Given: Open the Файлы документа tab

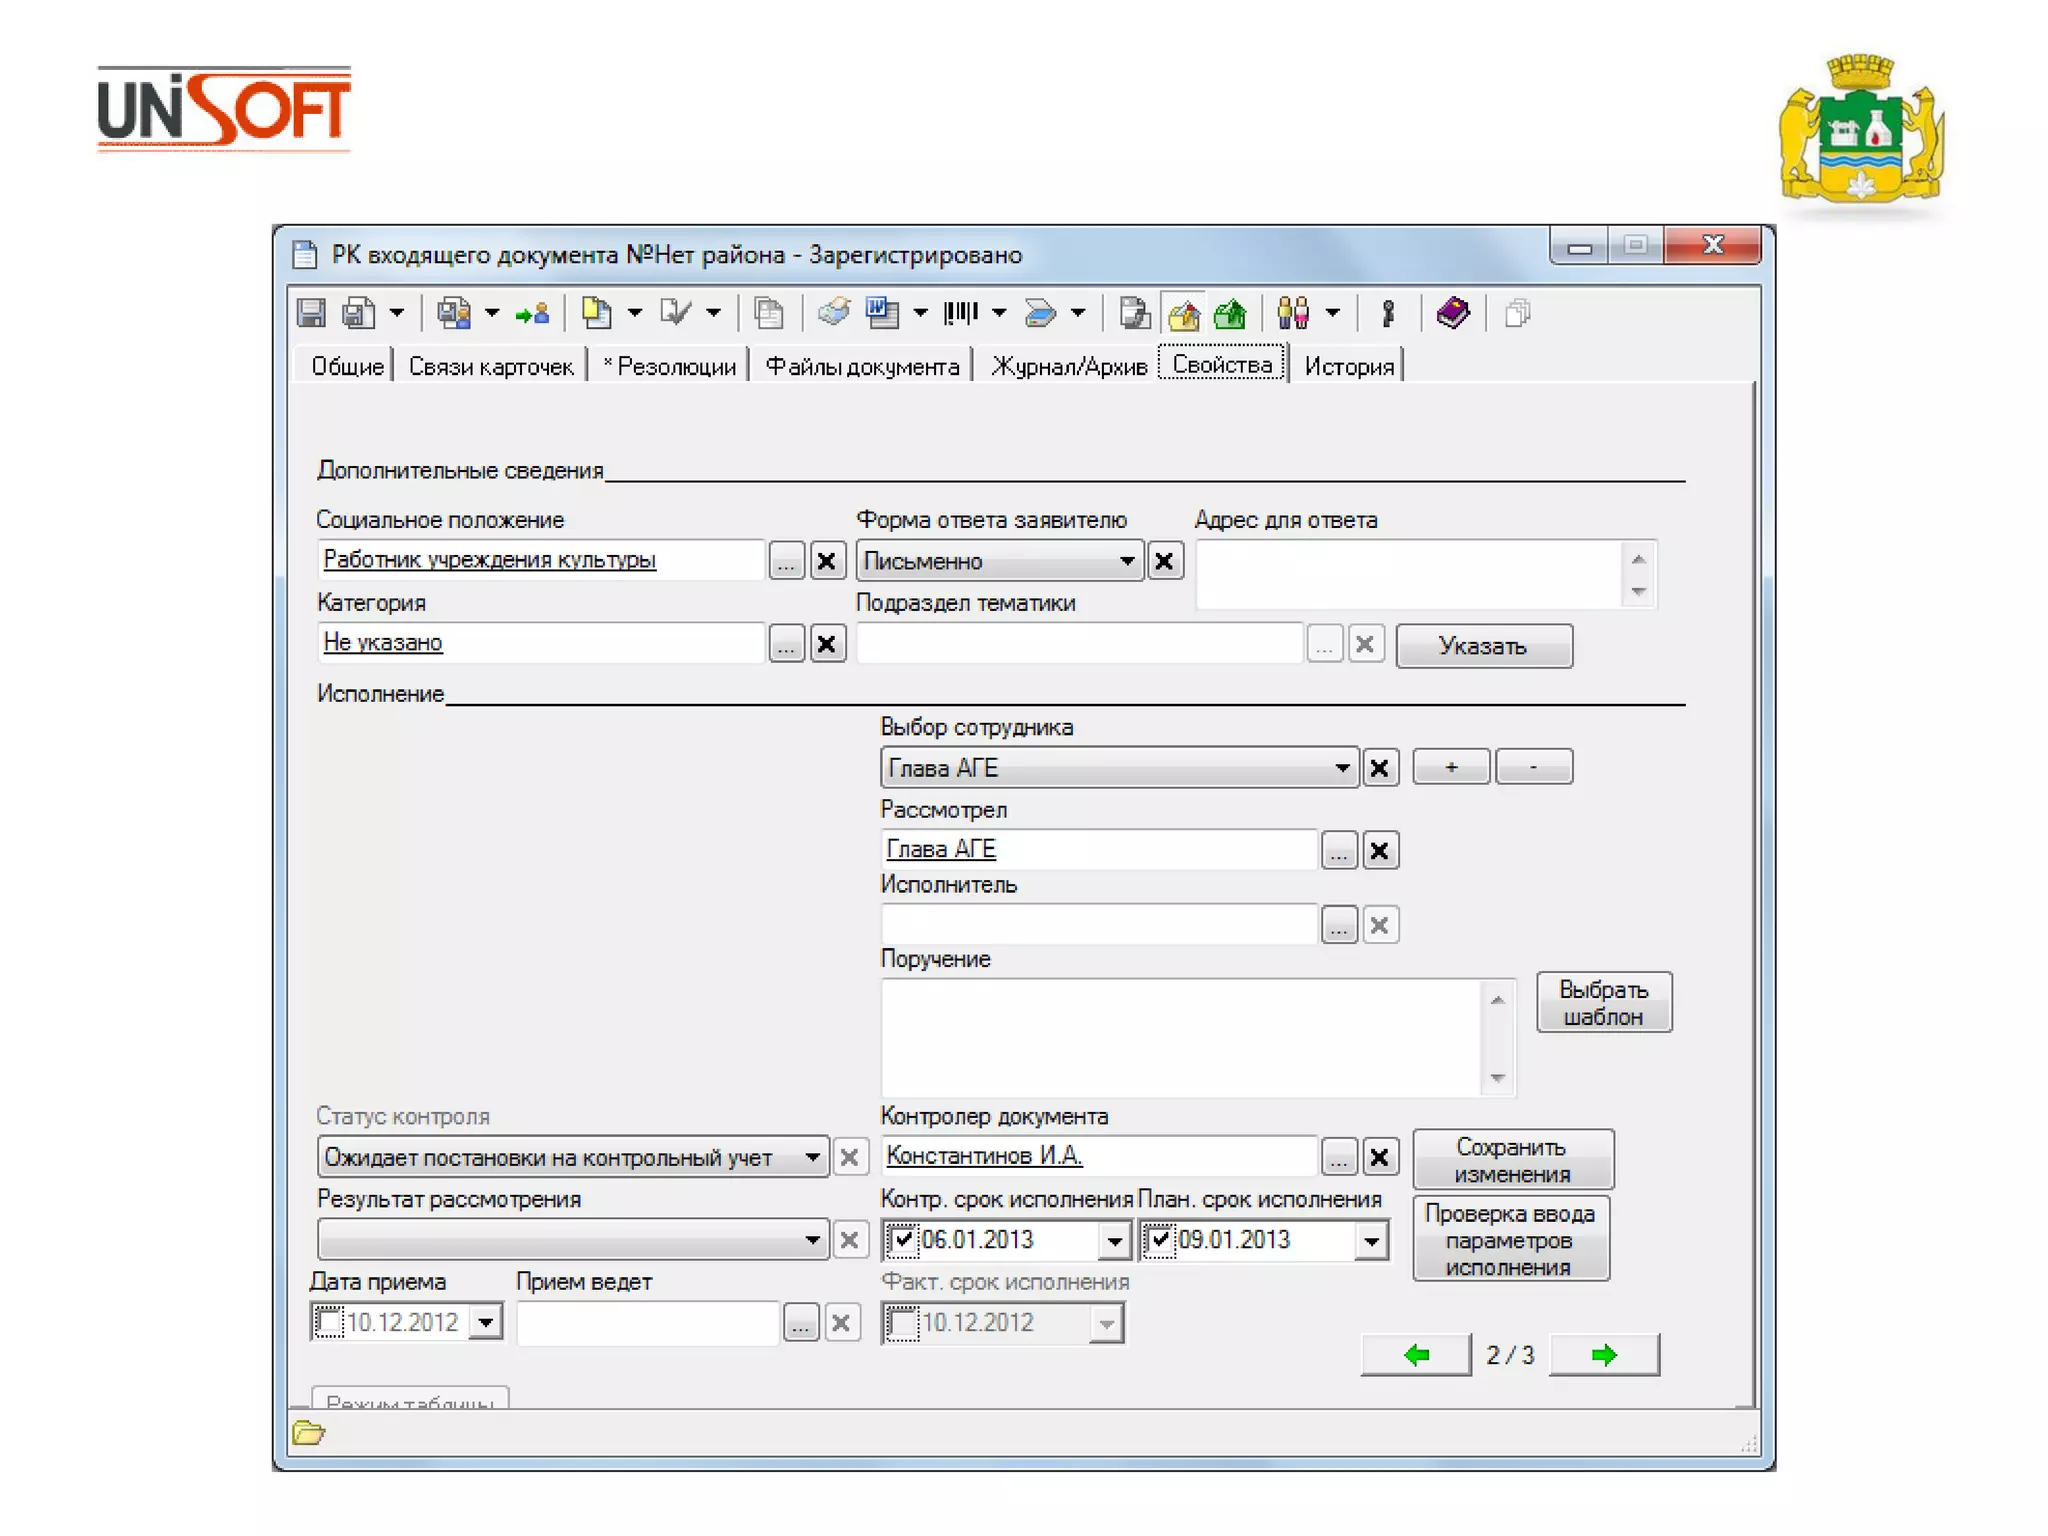Looking at the screenshot, I should [x=862, y=367].
